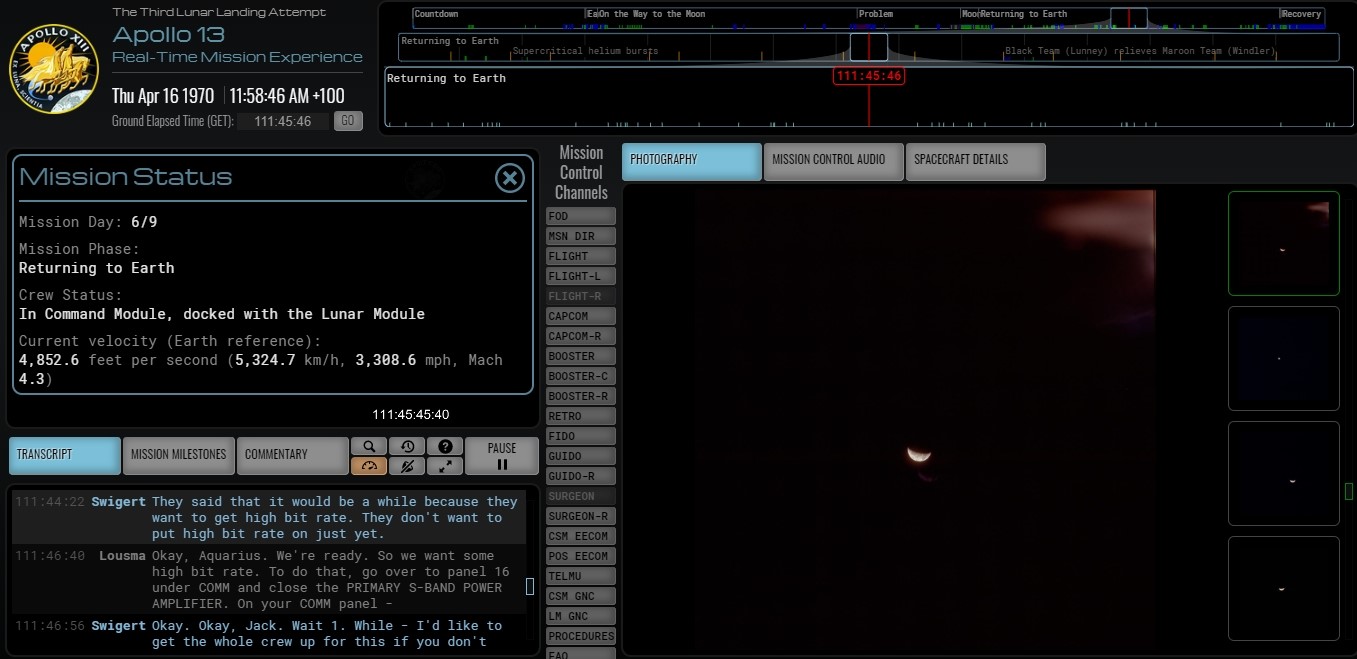Select the RETRO channel
The height and width of the screenshot is (659, 1357).
click(581, 416)
